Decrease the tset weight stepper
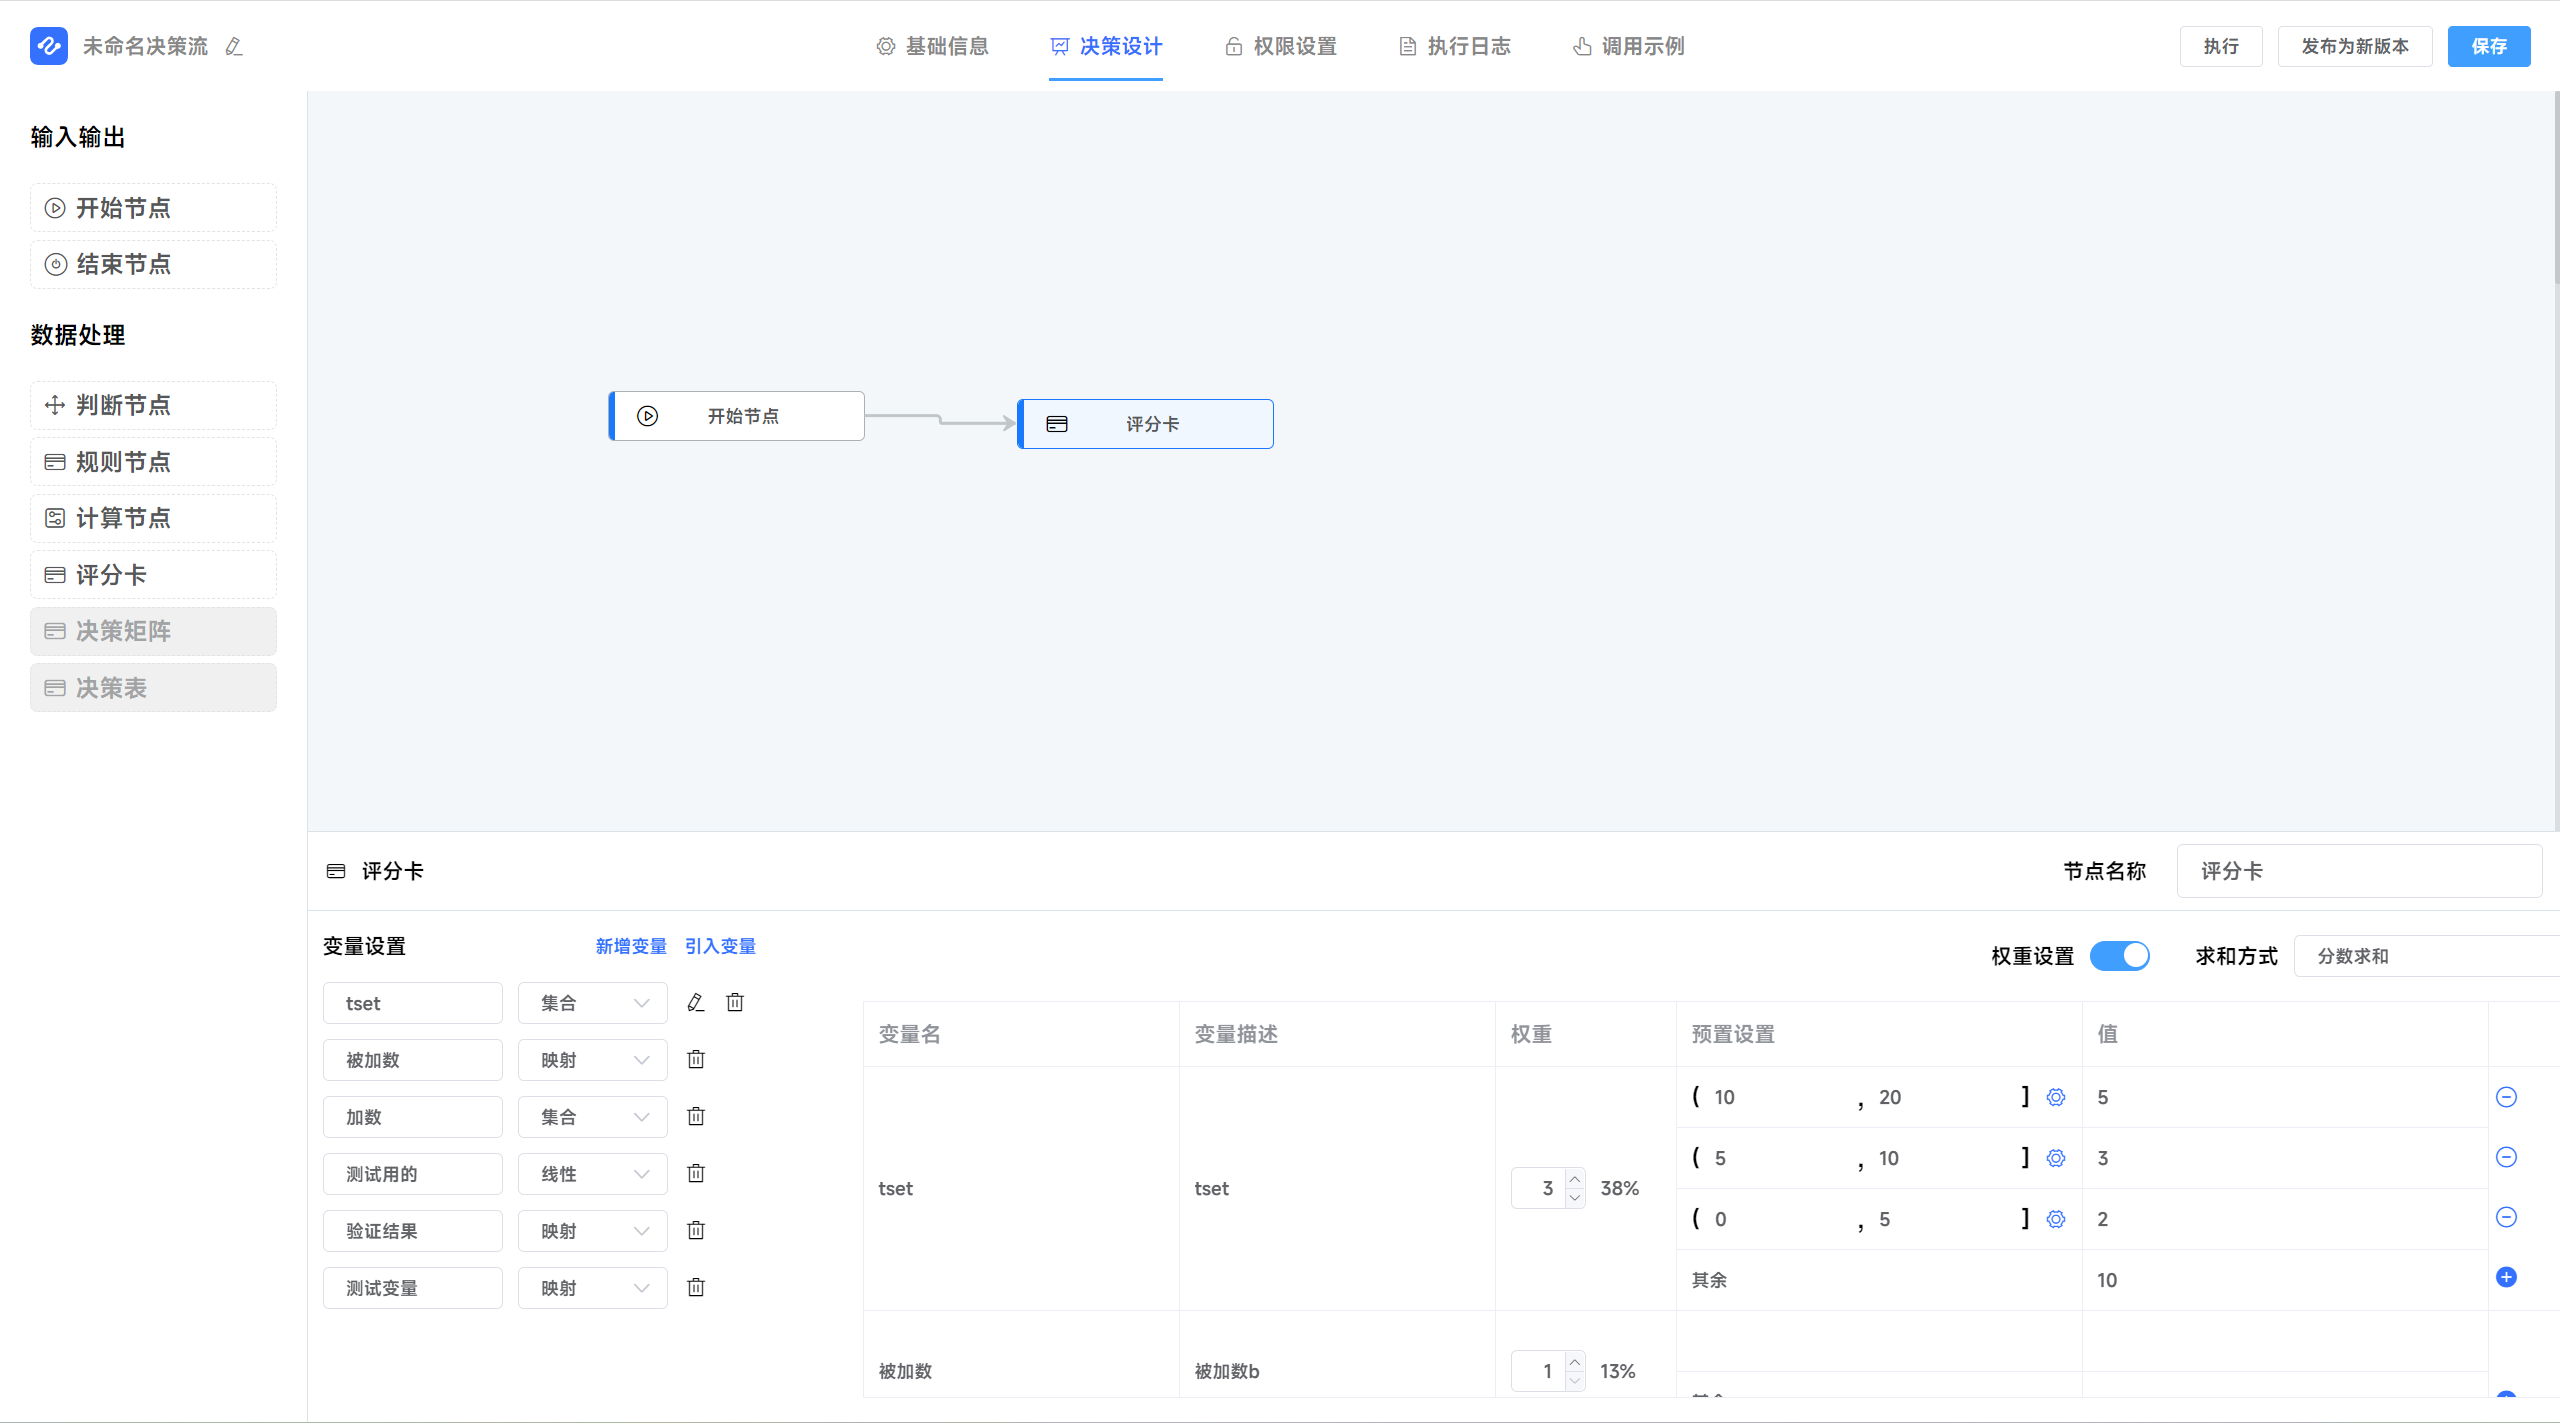Image resolution: width=2560 pixels, height=1423 pixels. (1575, 1198)
